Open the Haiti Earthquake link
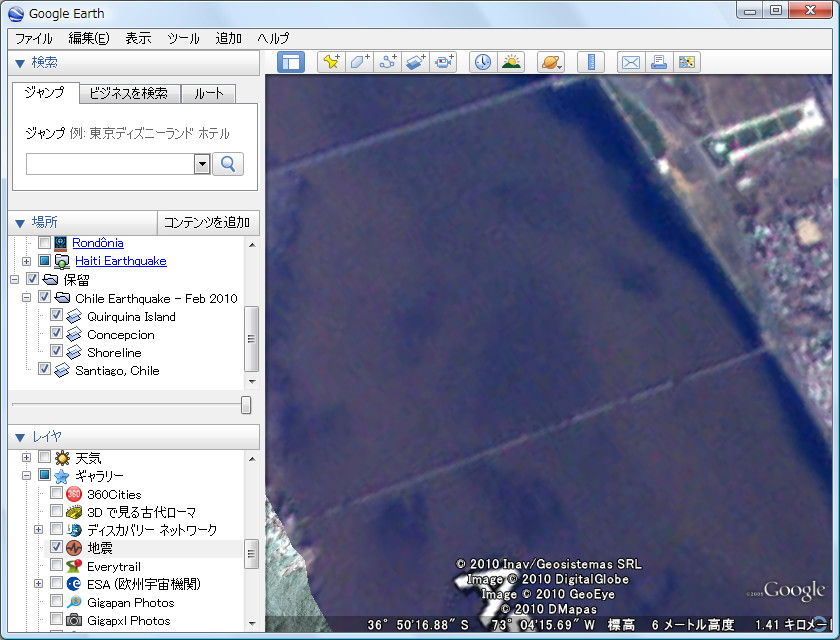The image size is (840, 640). [121, 261]
